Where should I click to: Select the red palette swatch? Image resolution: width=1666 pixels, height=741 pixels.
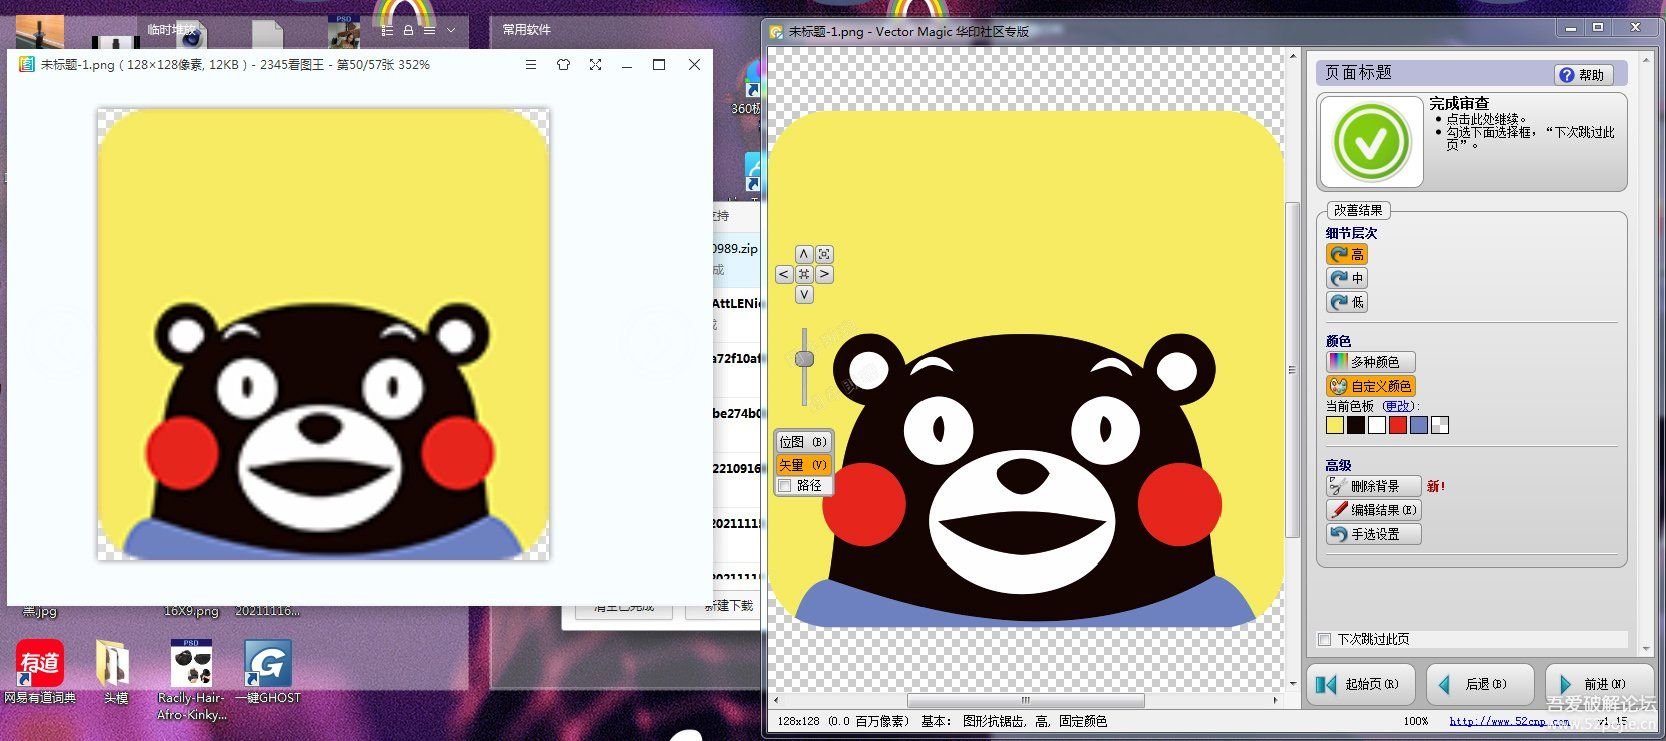point(1398,425)
